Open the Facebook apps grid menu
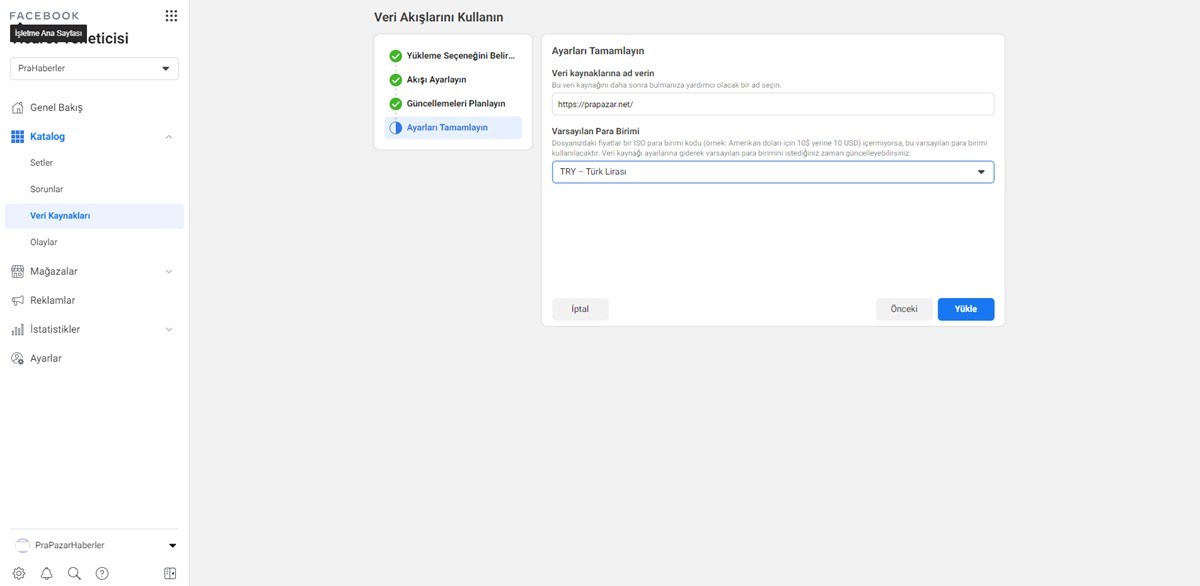Viewport: 1200px width, 586px height. pyautogui.click(x=171, y=16)
